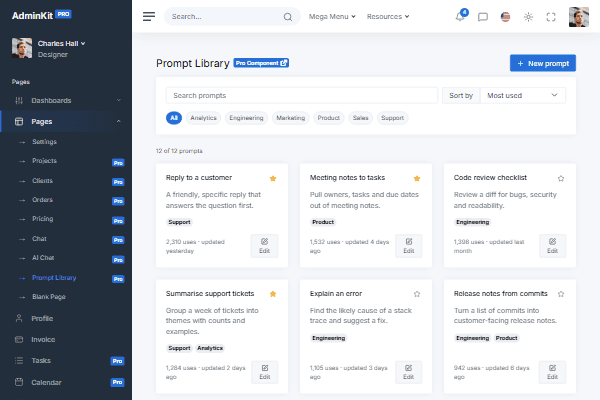This screenshot has height=400, width=600.
Task: Open the Sort by Most used dropdown
Action: 523,96
